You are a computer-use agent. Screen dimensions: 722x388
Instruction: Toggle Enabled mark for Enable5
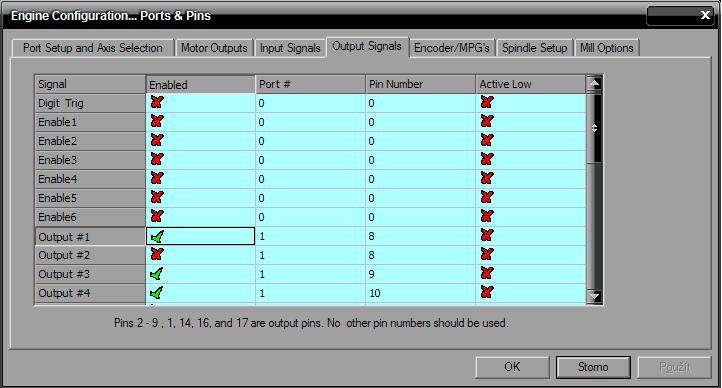tap(157, 197)
